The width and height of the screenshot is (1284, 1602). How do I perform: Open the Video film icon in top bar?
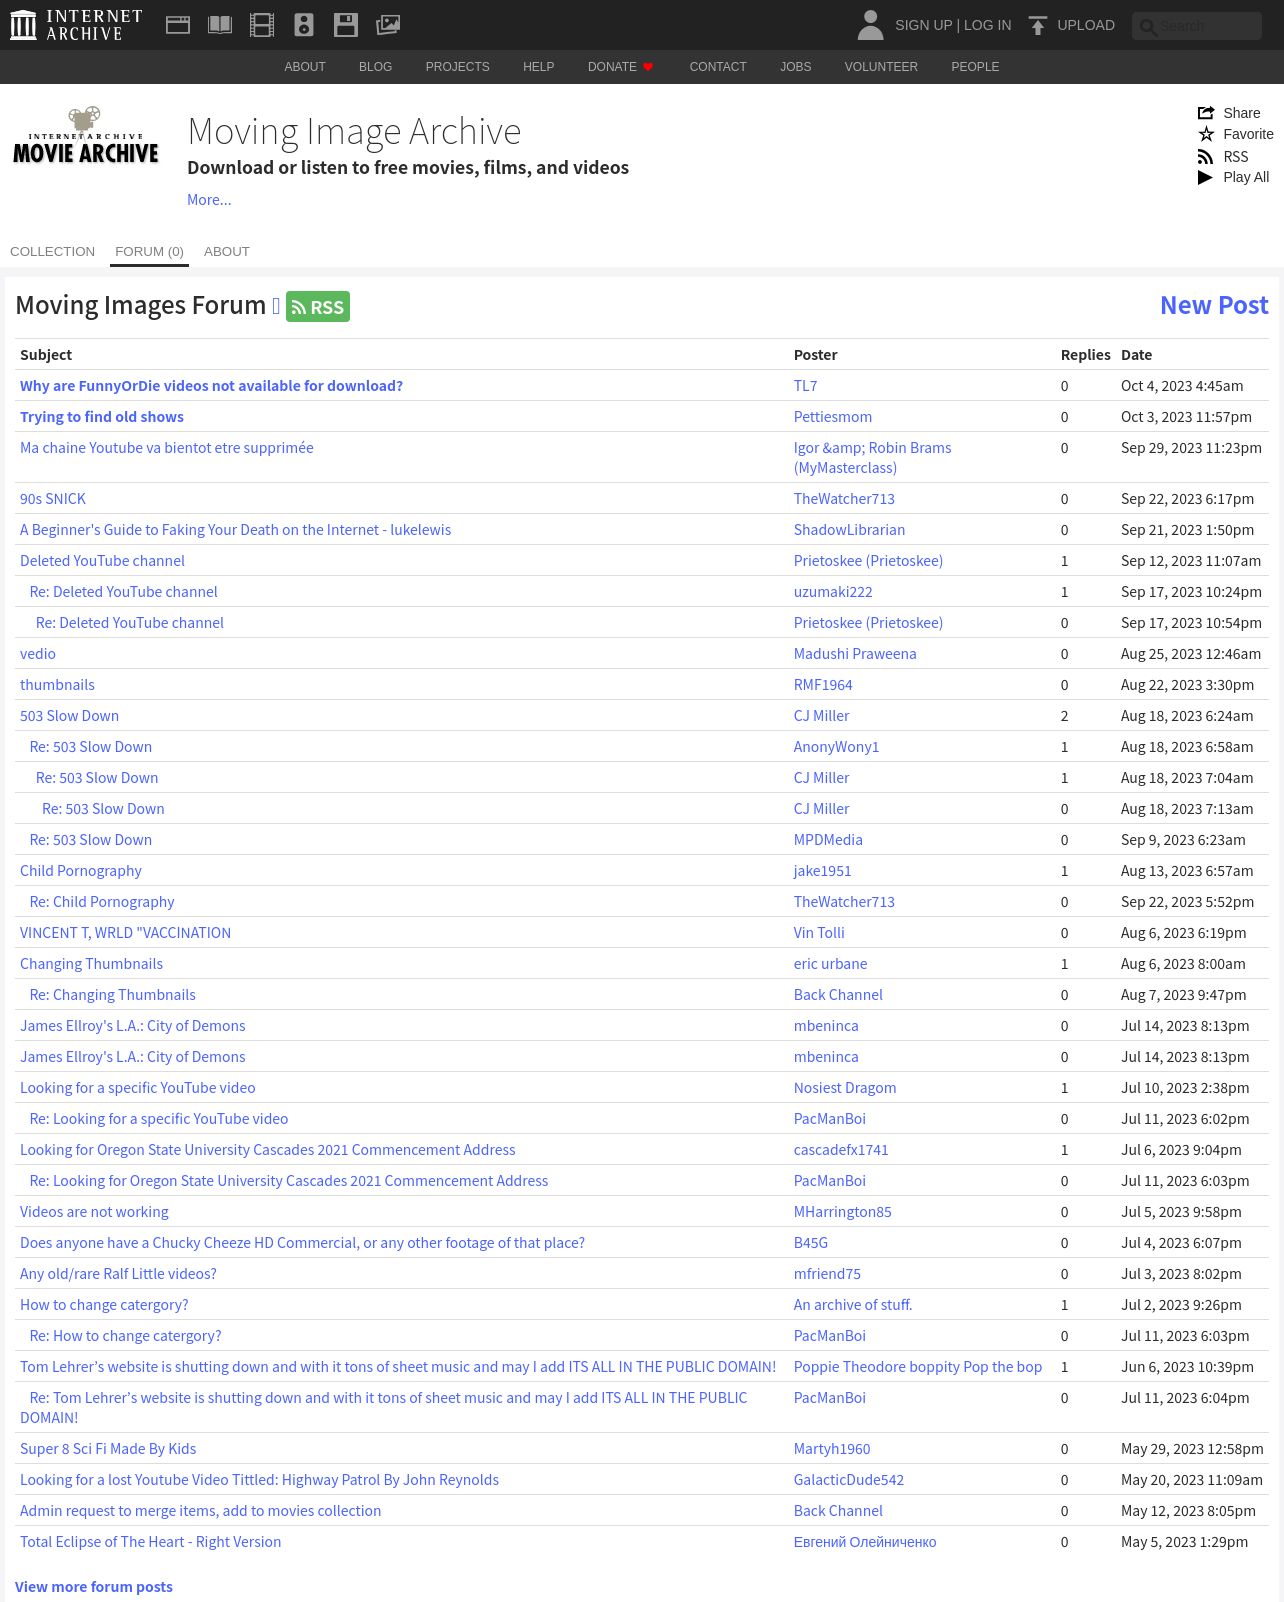262,25
